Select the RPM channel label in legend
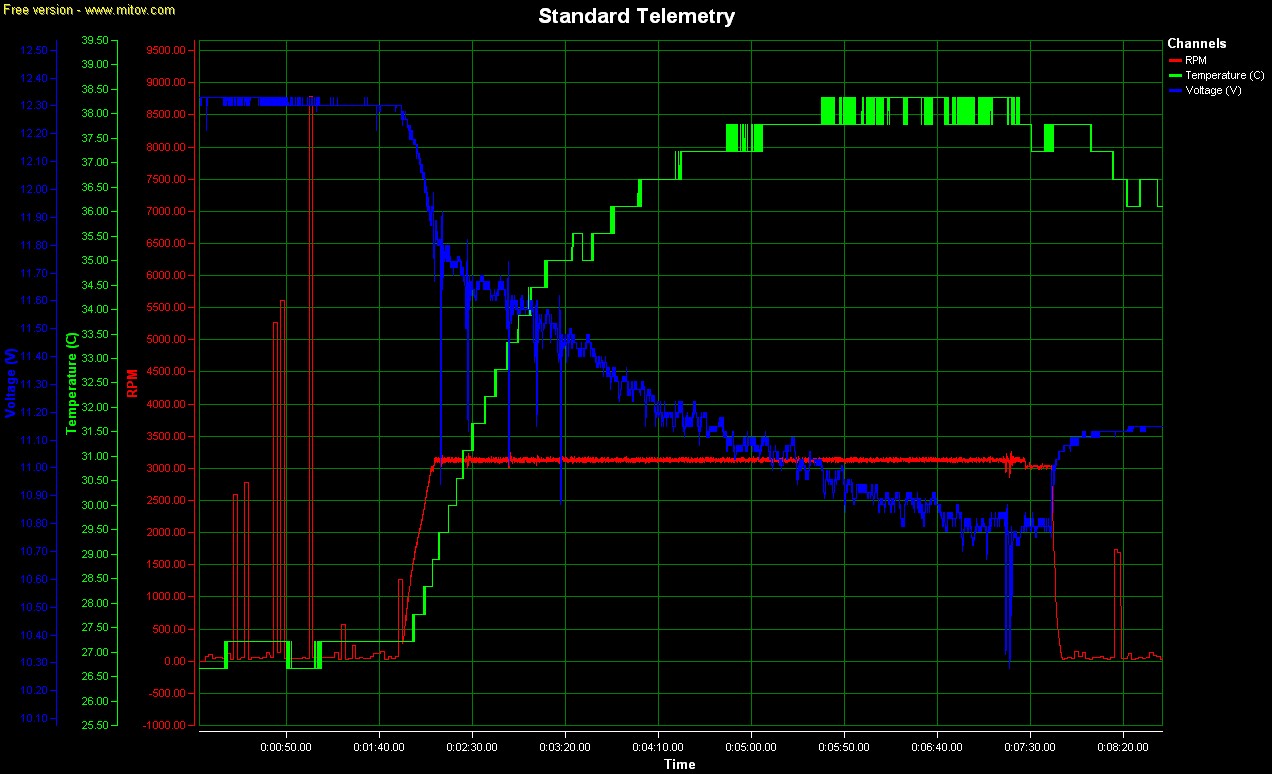The image size is (1272, 774). (x=1195, y=61)
